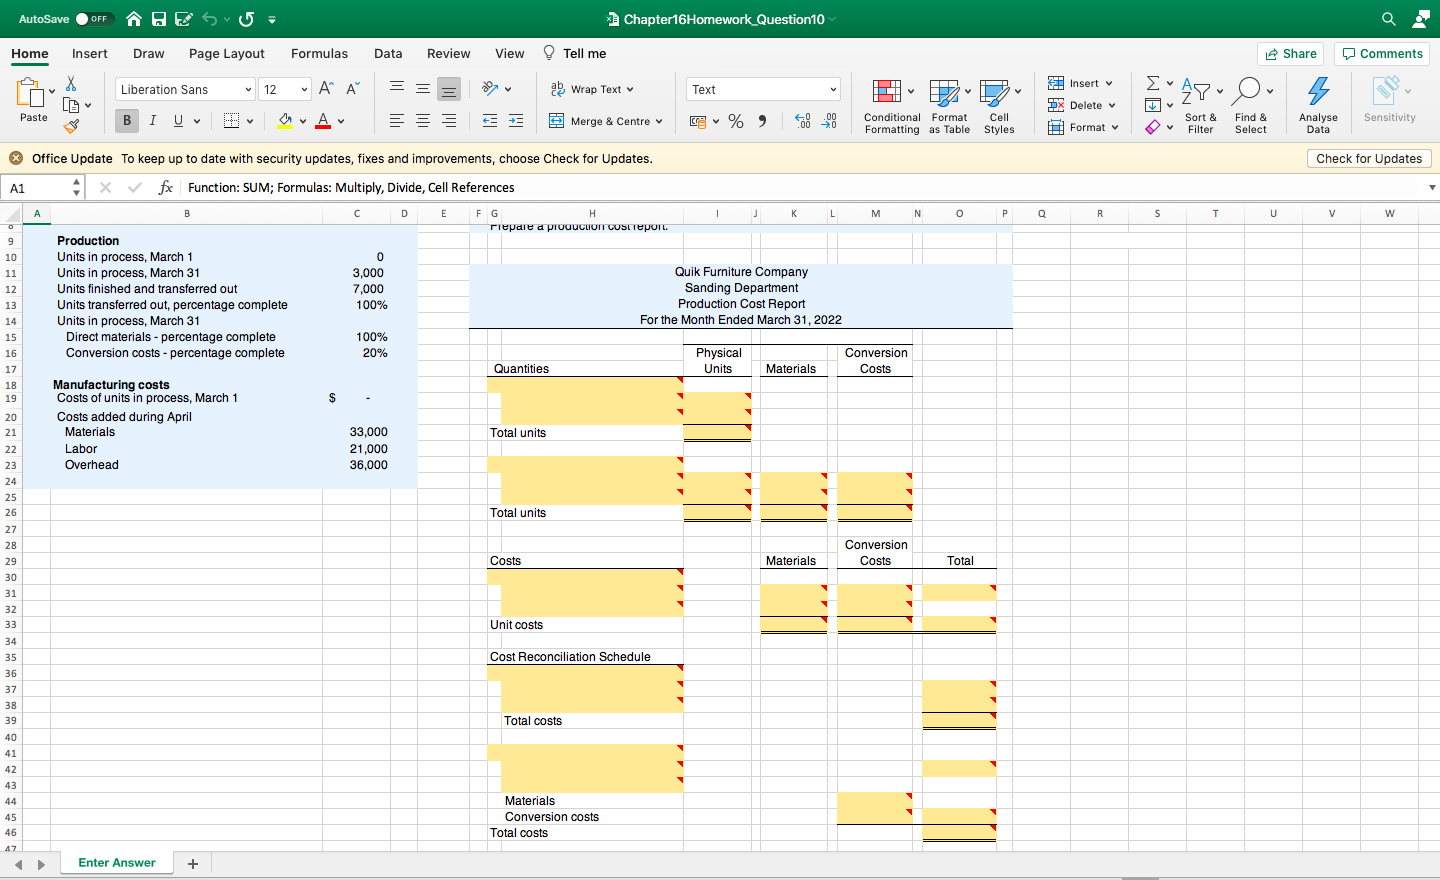
Task: Click the Format Painter brush icon
Action: [x=71, y=126]
